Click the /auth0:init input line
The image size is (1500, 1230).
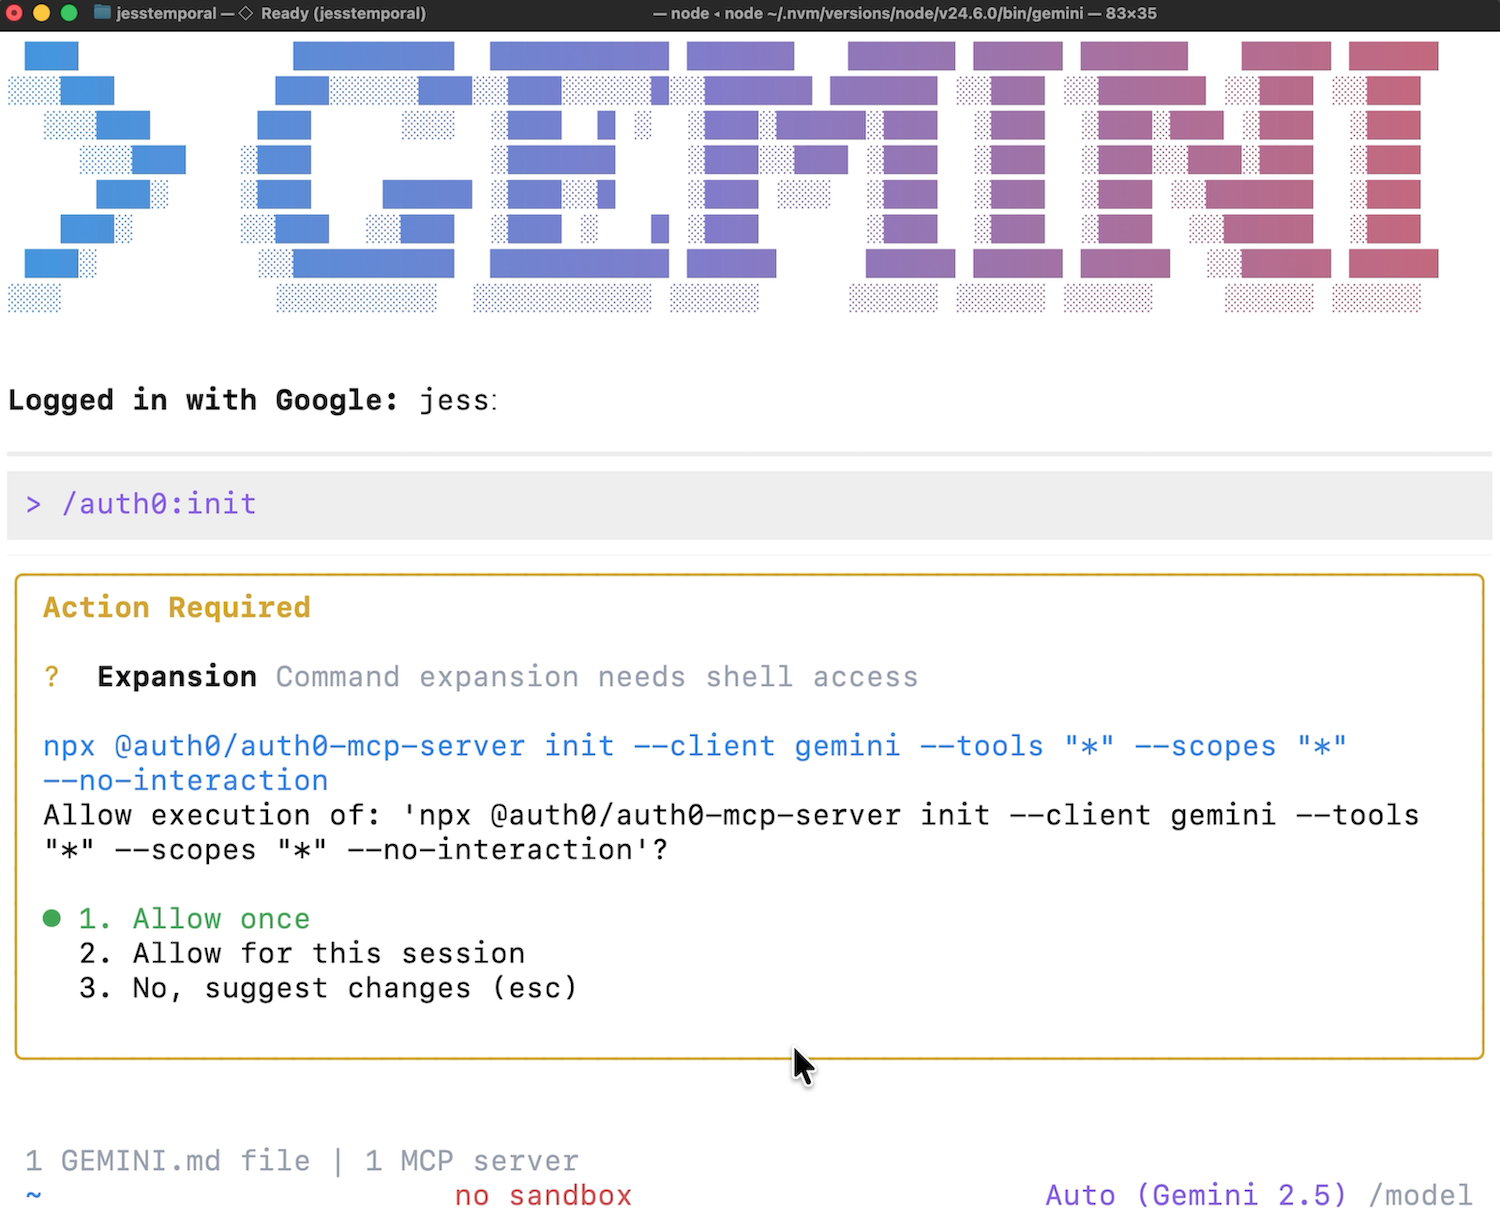tap(160, 504)
